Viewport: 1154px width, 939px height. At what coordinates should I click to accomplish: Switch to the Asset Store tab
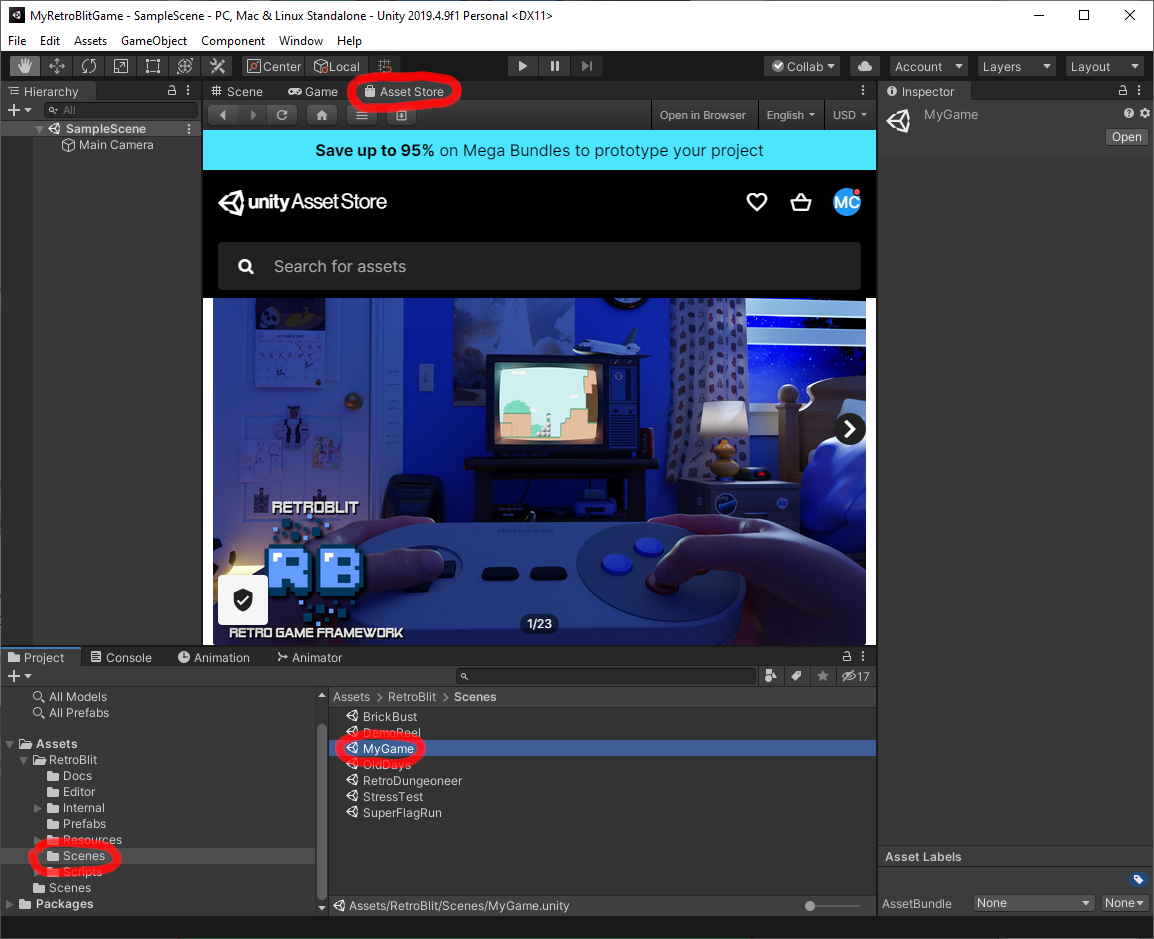[405, 91]
